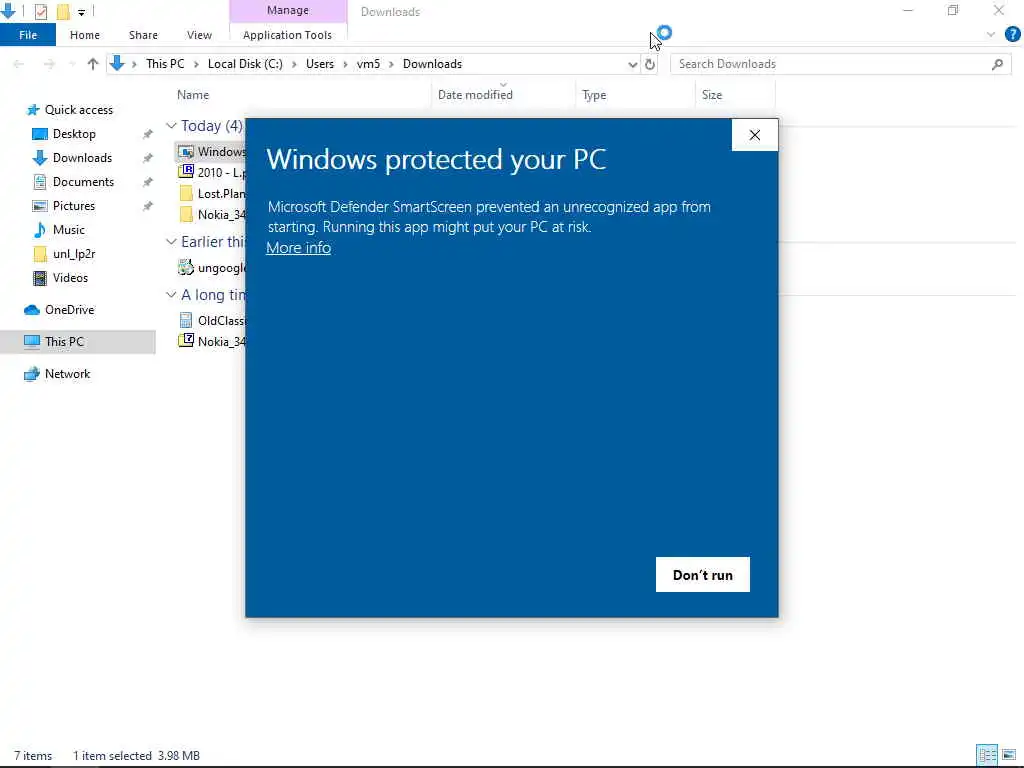1024x768 pixels.
Task: Click the Downloads pin icon
Action: [148, 158]
